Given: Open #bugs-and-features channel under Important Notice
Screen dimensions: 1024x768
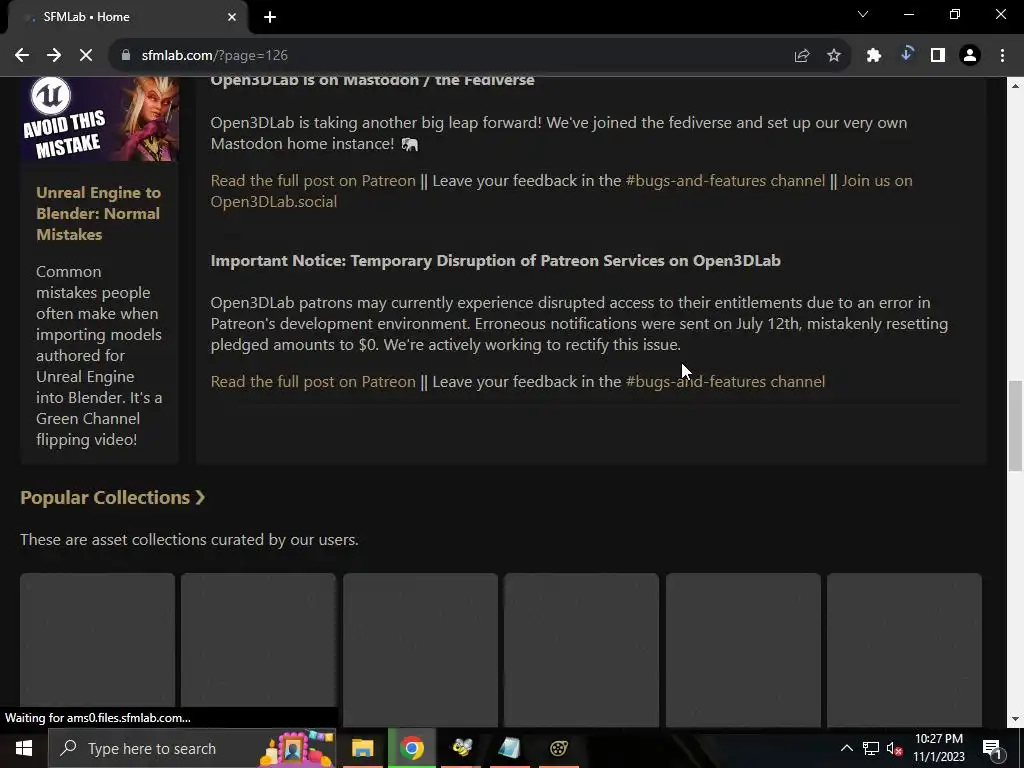Looking at the screenshot, I should pyautogui.click(x=725, y=382).
